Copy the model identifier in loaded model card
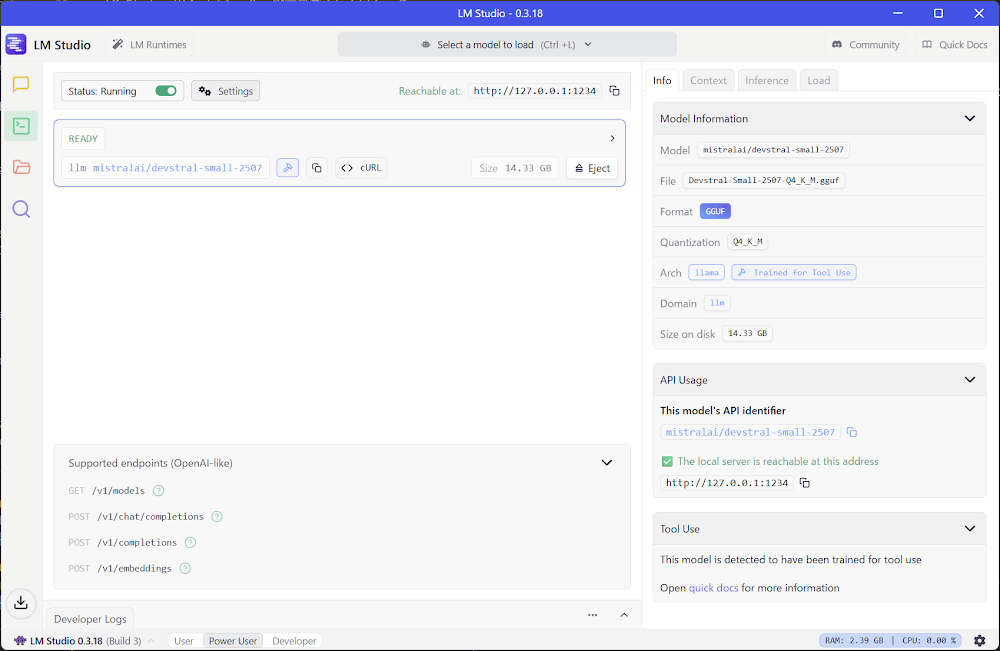The height and width of the screenshot is (651, 1000). click(x=316, y=168)
